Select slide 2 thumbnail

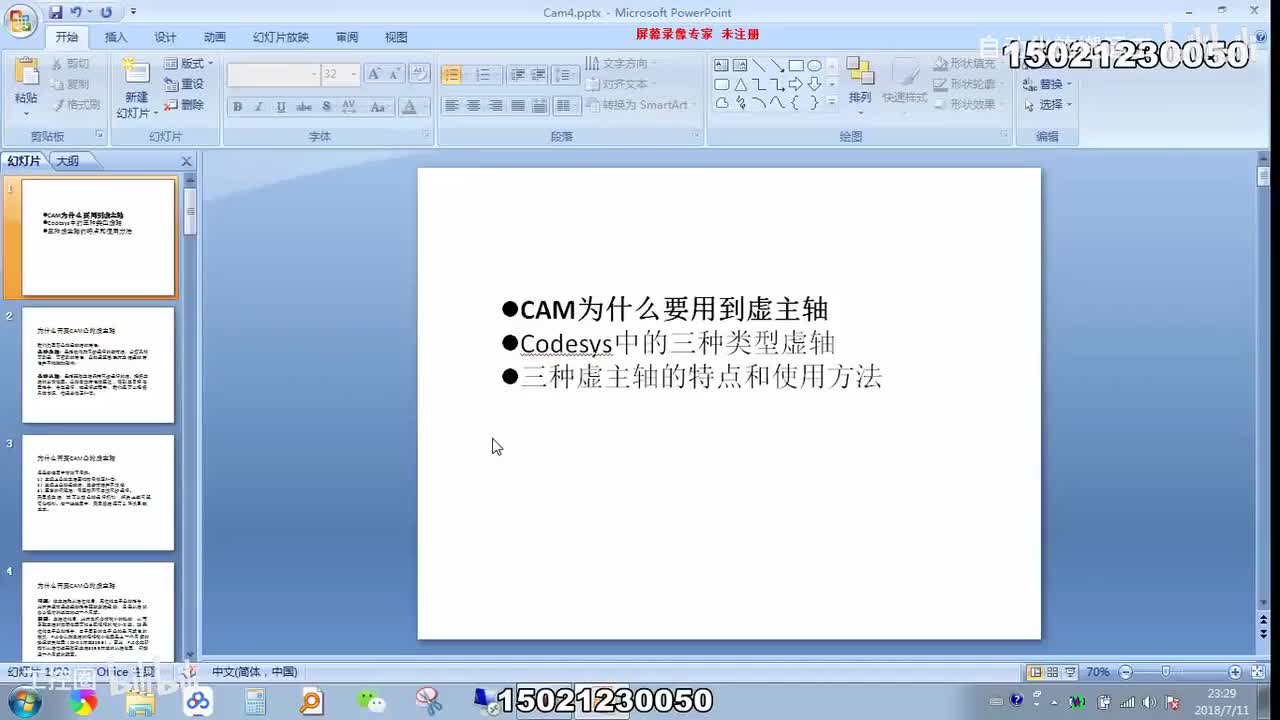click(98, 365)
